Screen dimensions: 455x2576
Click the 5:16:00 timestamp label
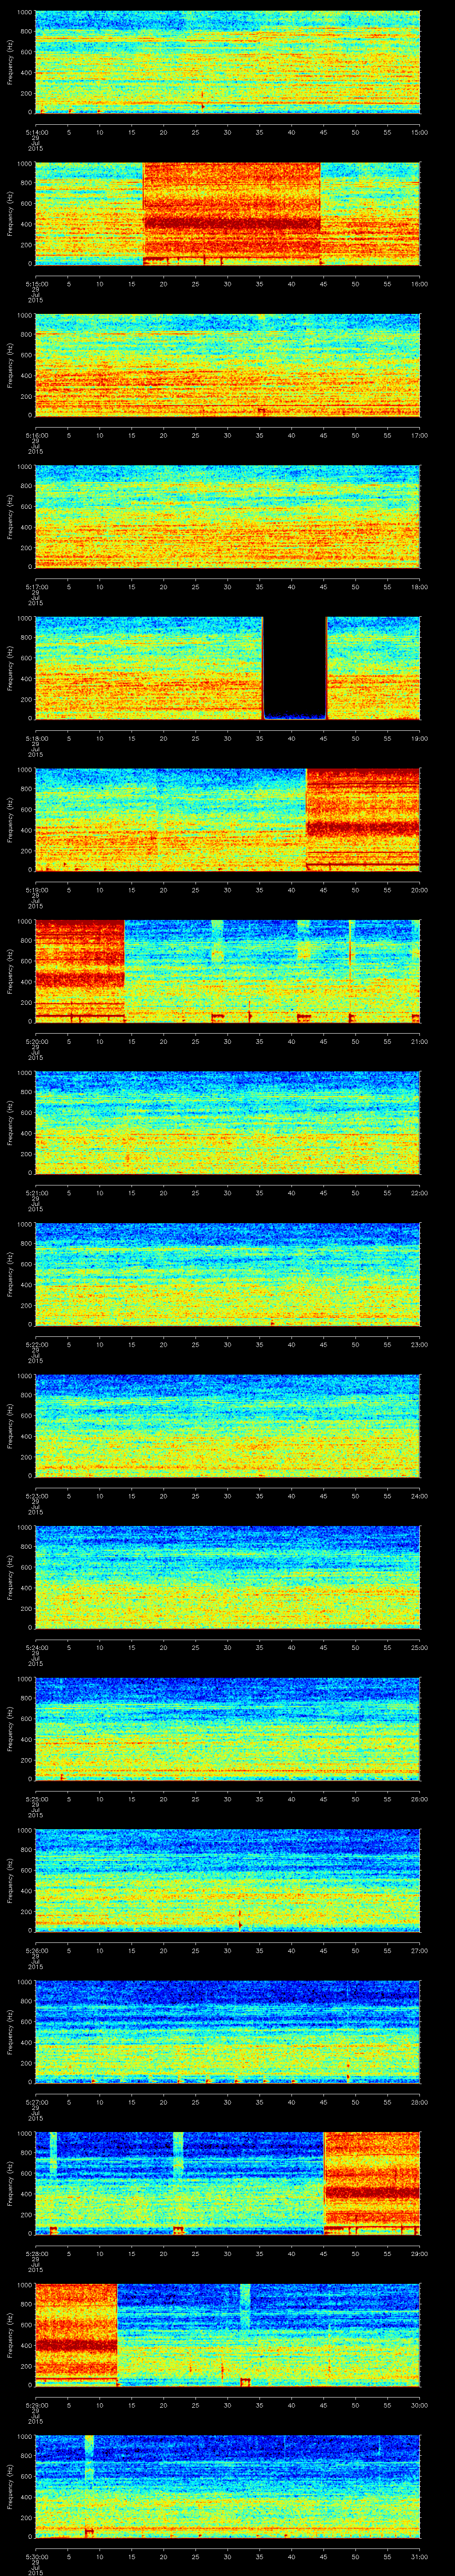coord(35,435)
